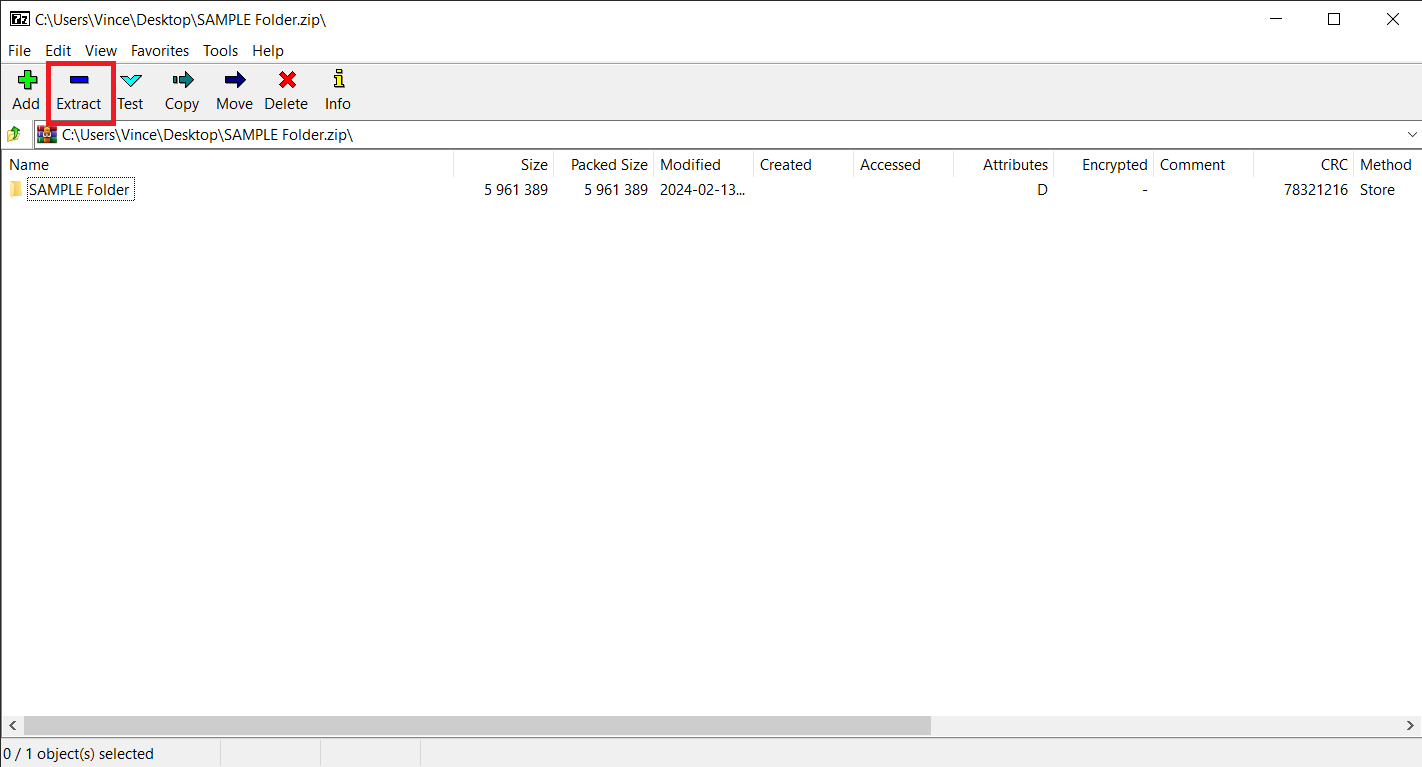Image resolution: width=1422 pixels, height=767 pixels.
Task: Open the Favorites menu
Action: 160,50
